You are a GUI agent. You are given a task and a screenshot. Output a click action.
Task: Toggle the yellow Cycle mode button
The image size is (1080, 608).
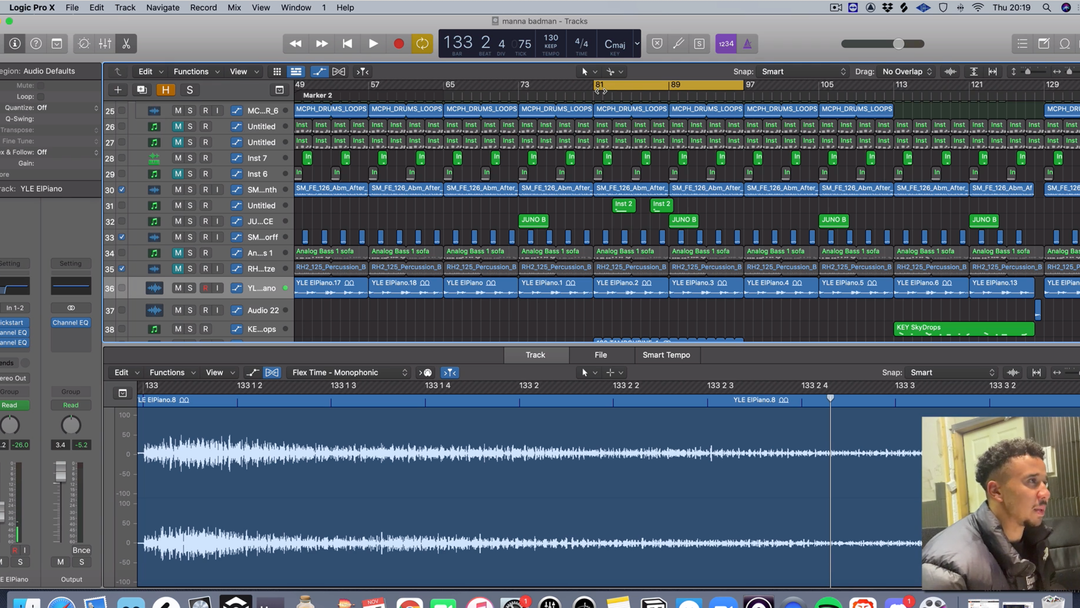[x=422, y=44]
